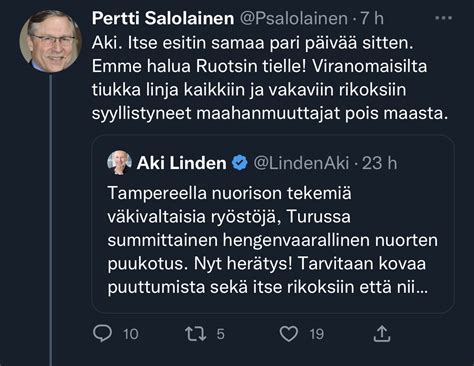The width and height of the screenshot is (474, 366).
Task: Open the 7 h timestamp
Action: 372,18
